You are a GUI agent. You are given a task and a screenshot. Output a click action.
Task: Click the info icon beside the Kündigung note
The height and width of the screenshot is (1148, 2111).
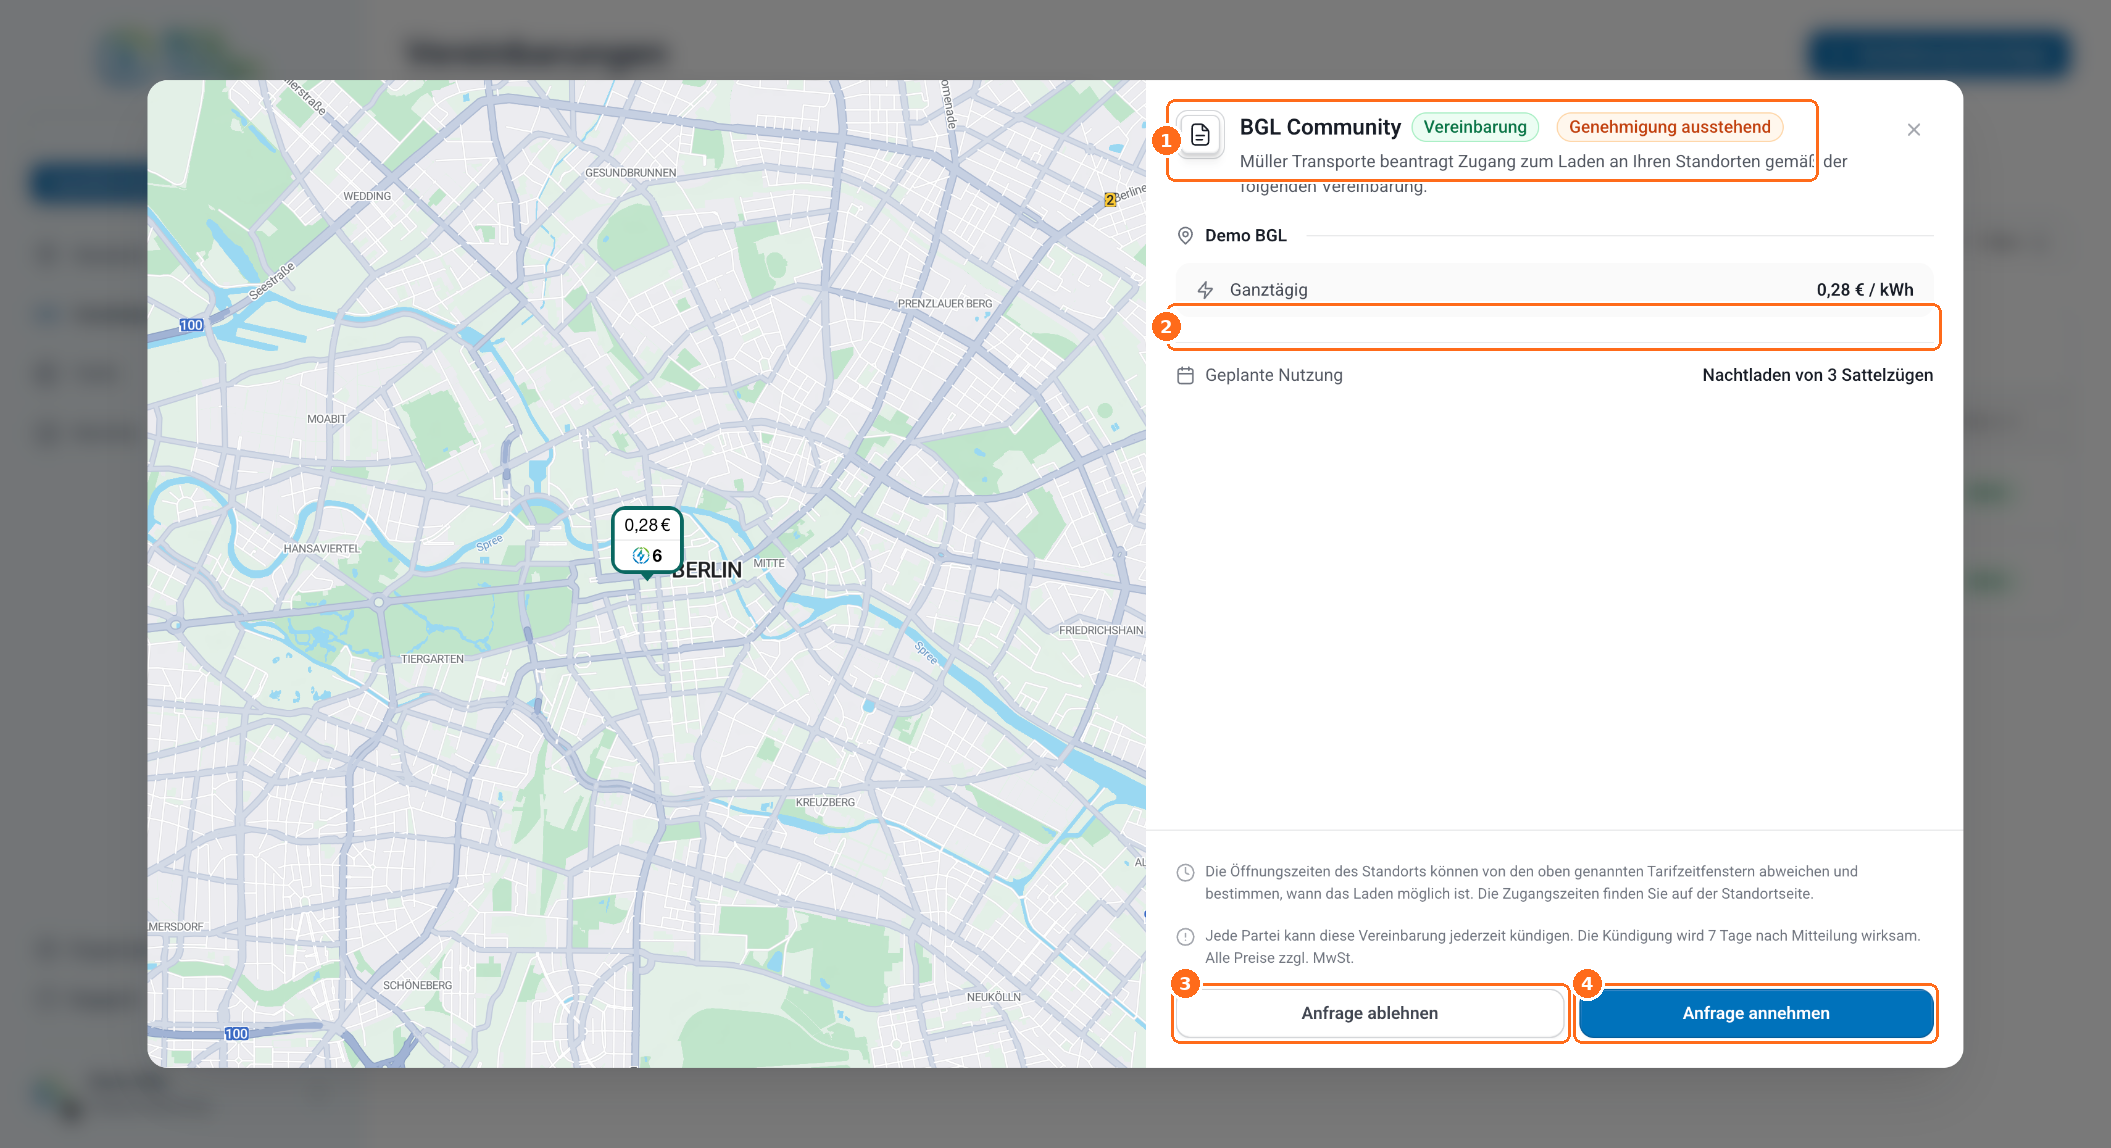pos(1185,937)
